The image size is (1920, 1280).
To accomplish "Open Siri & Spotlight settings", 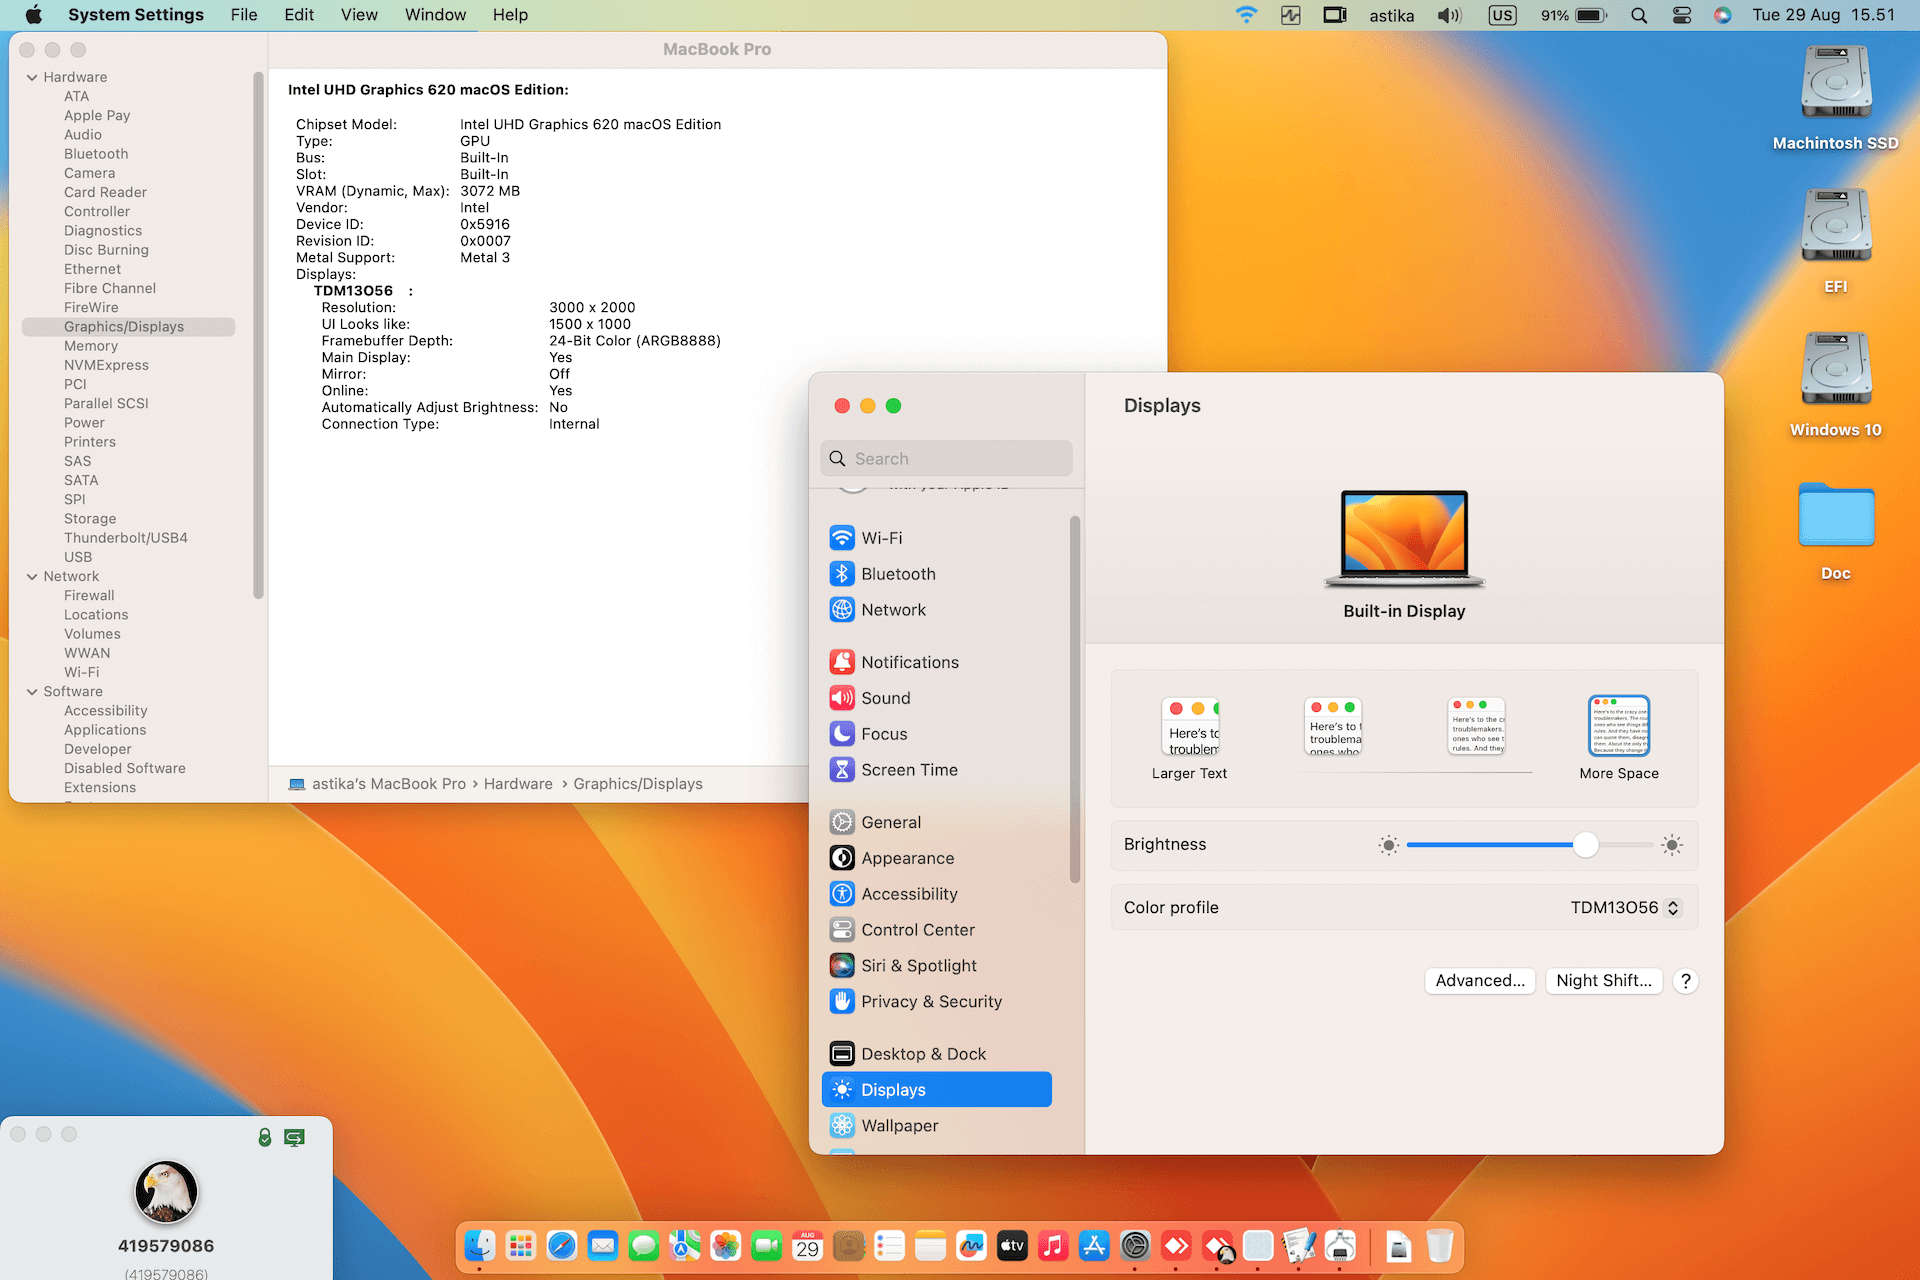I will tap(918, 966).
